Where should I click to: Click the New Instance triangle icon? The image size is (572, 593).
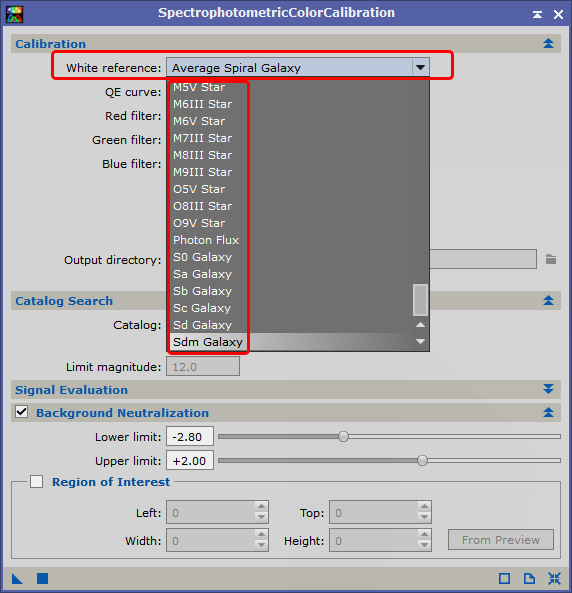tap(17, 578)
